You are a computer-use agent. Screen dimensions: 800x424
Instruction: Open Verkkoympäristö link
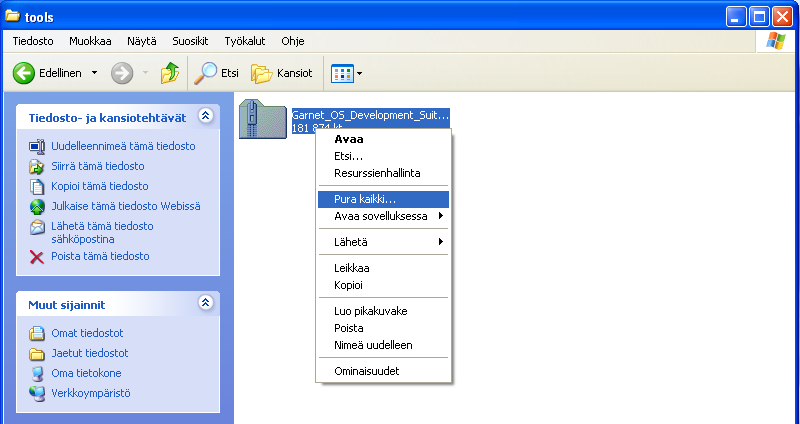pyautogui.click(x=91, y=393)
